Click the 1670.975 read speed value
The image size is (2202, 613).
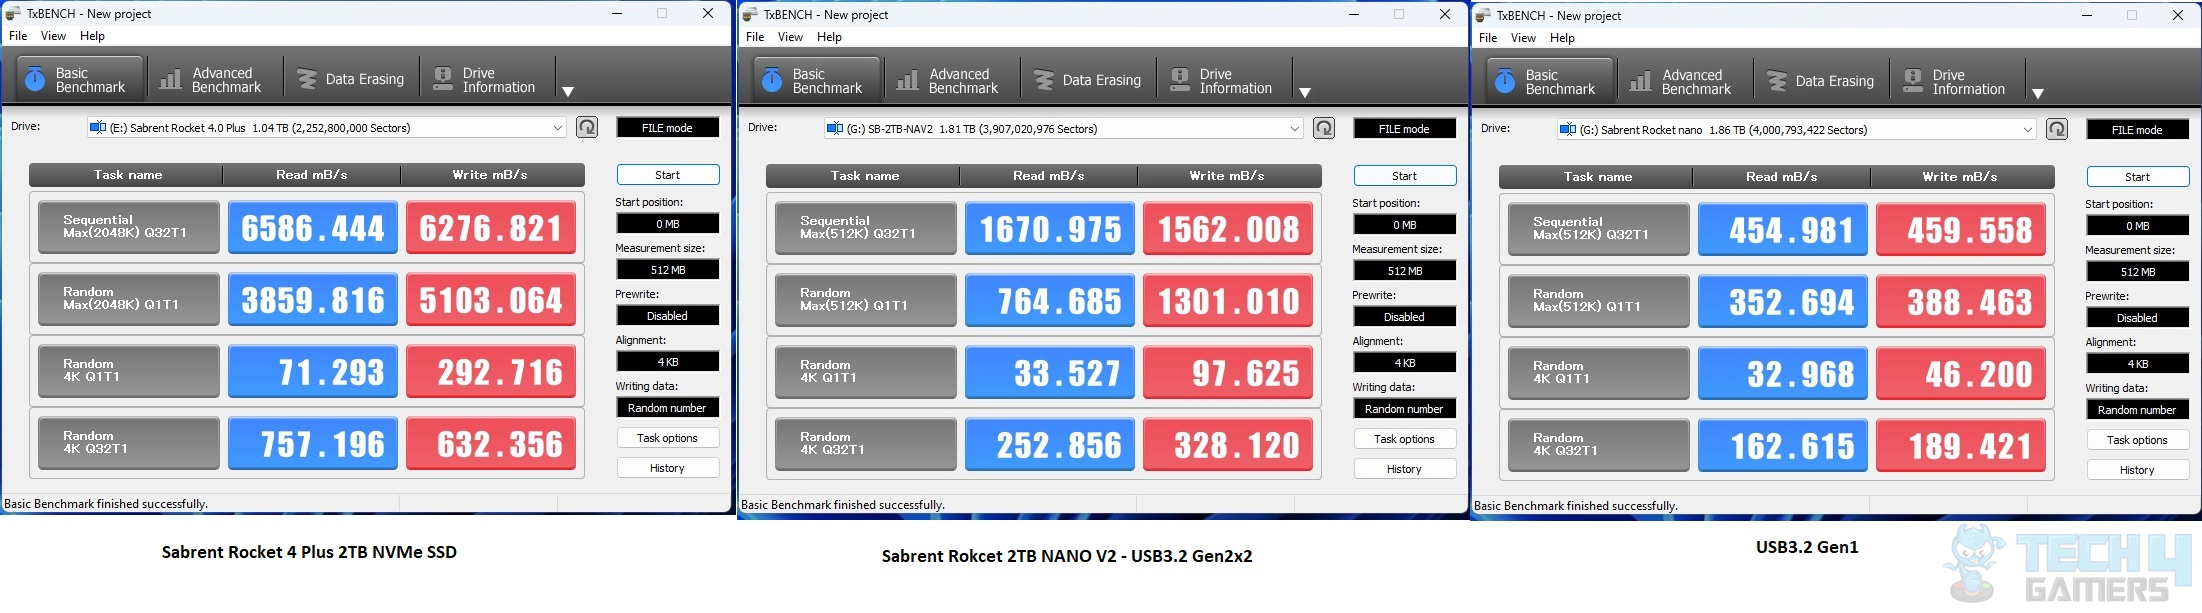point(1050,228)
